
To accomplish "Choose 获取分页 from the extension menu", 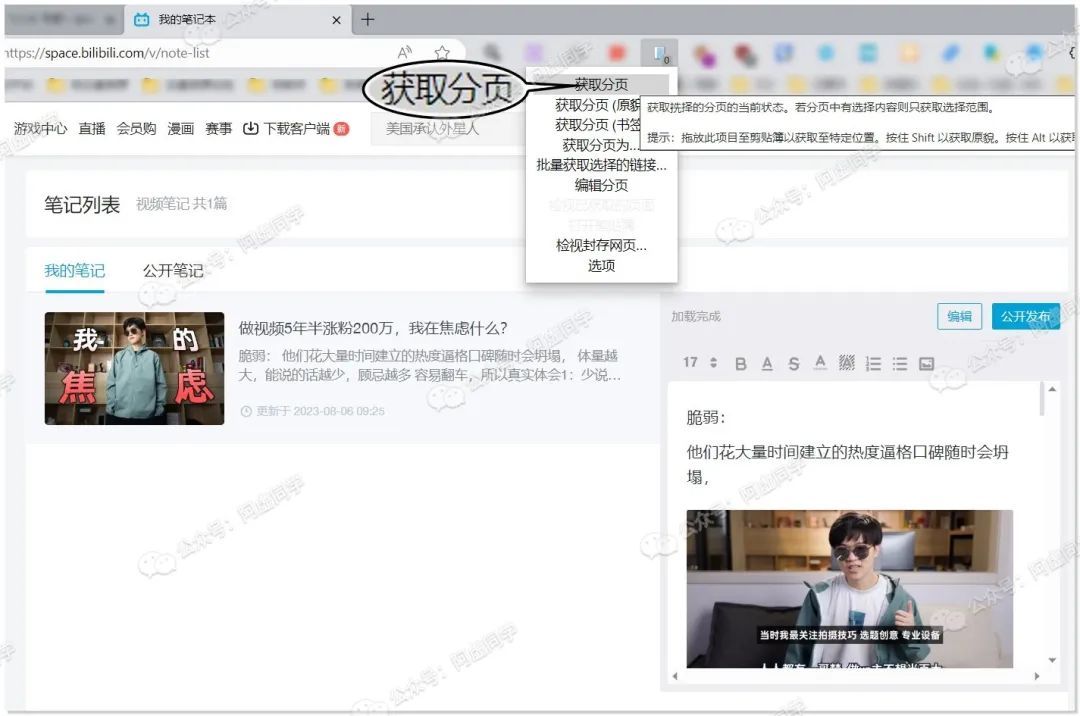I will pyautogui.click(x=601, y=85).
